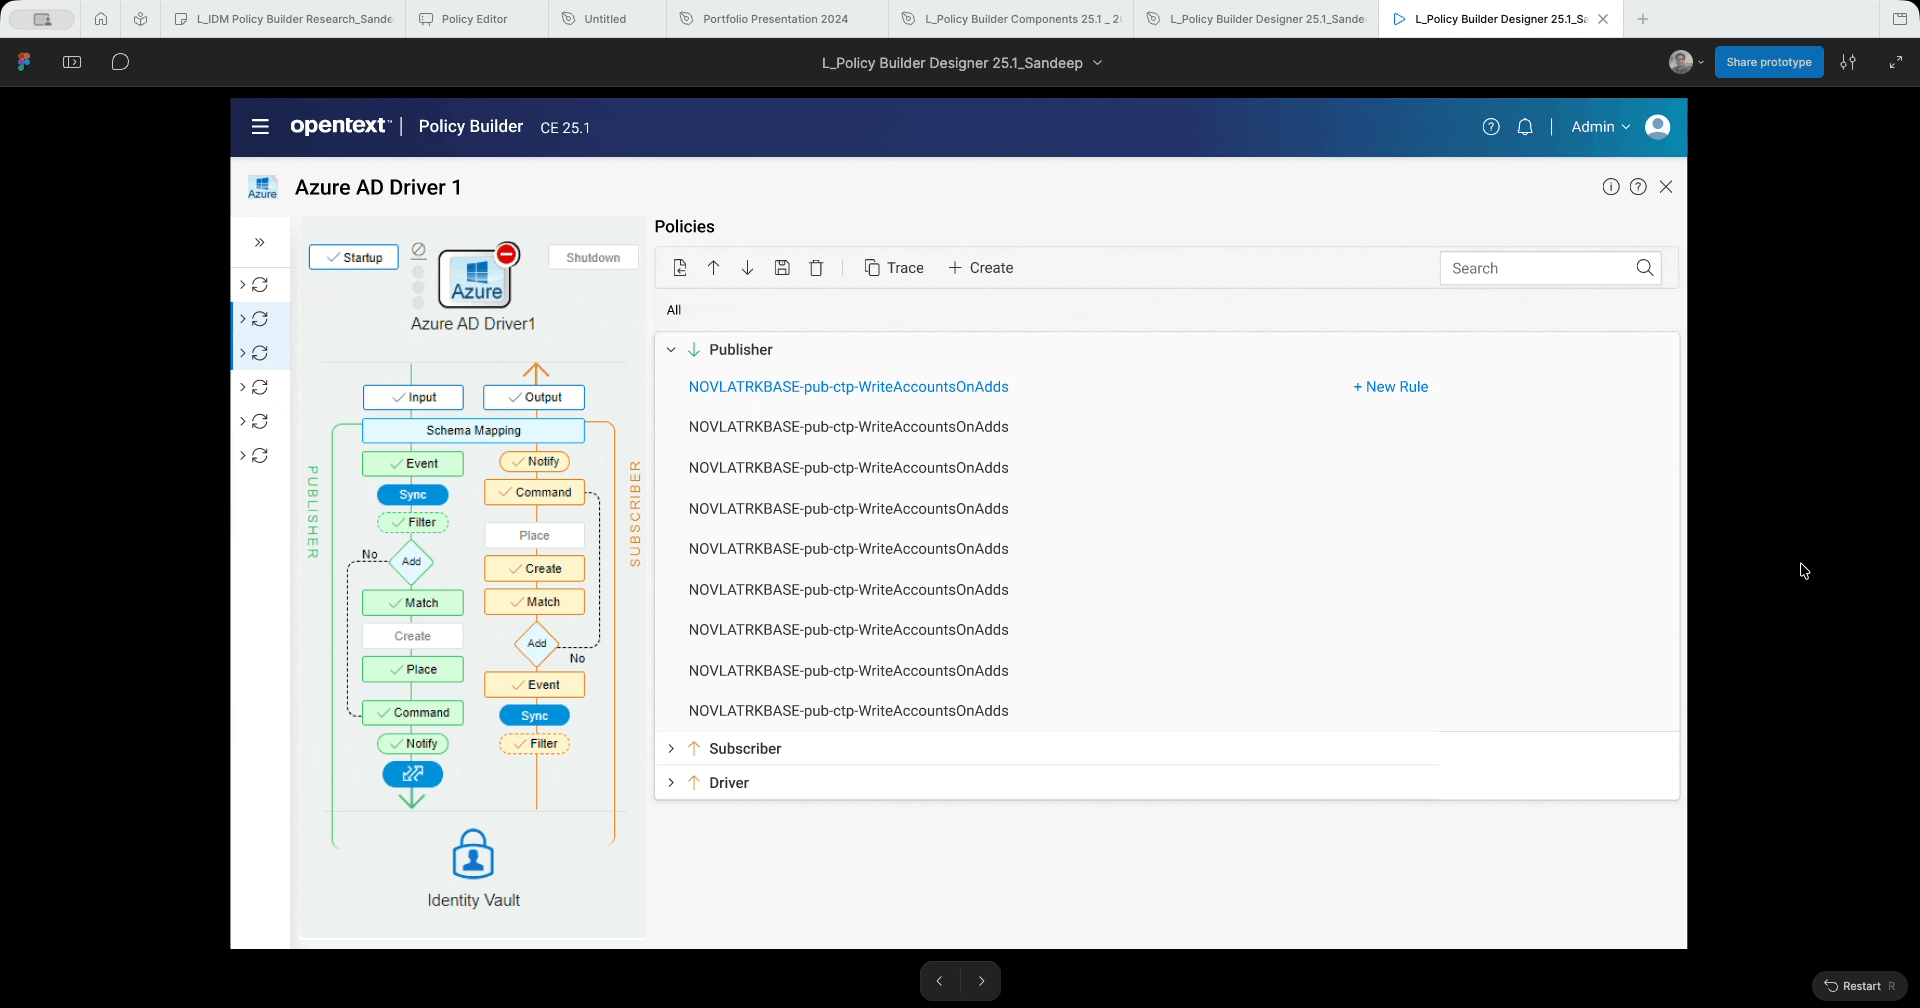Click the home icon in tab bar
This screenshot has width=1920, height=1008.
tap(101, 19)
